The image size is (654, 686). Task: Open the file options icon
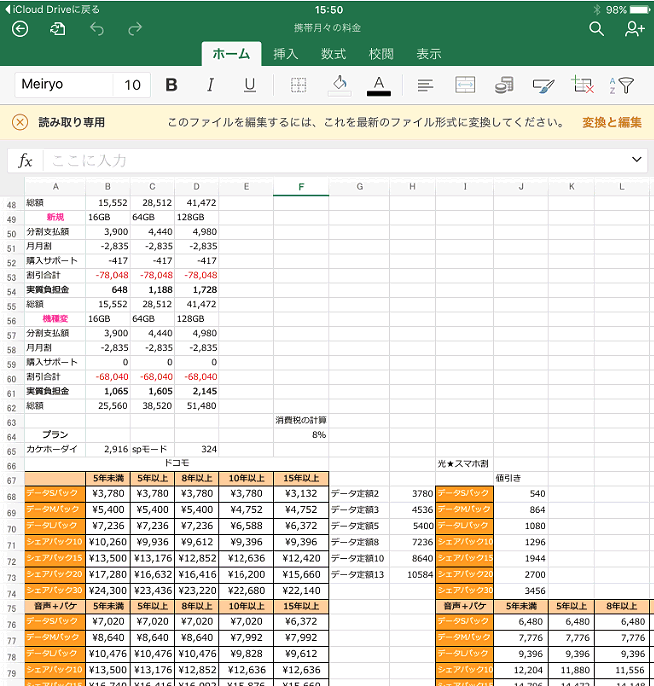pyautogui.click(x=58, y=29)
